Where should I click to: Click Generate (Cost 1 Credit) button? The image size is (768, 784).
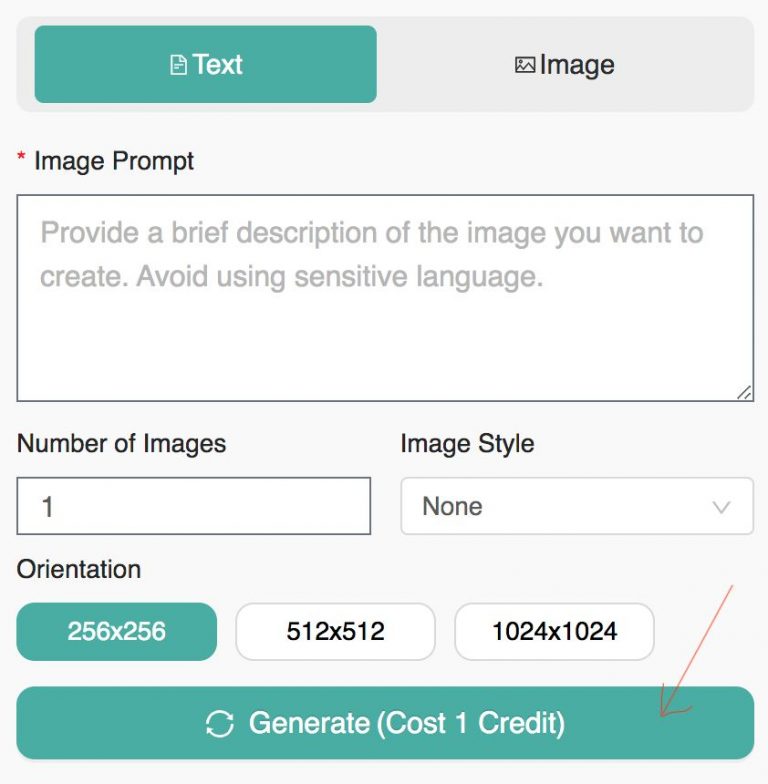point(385,723)
